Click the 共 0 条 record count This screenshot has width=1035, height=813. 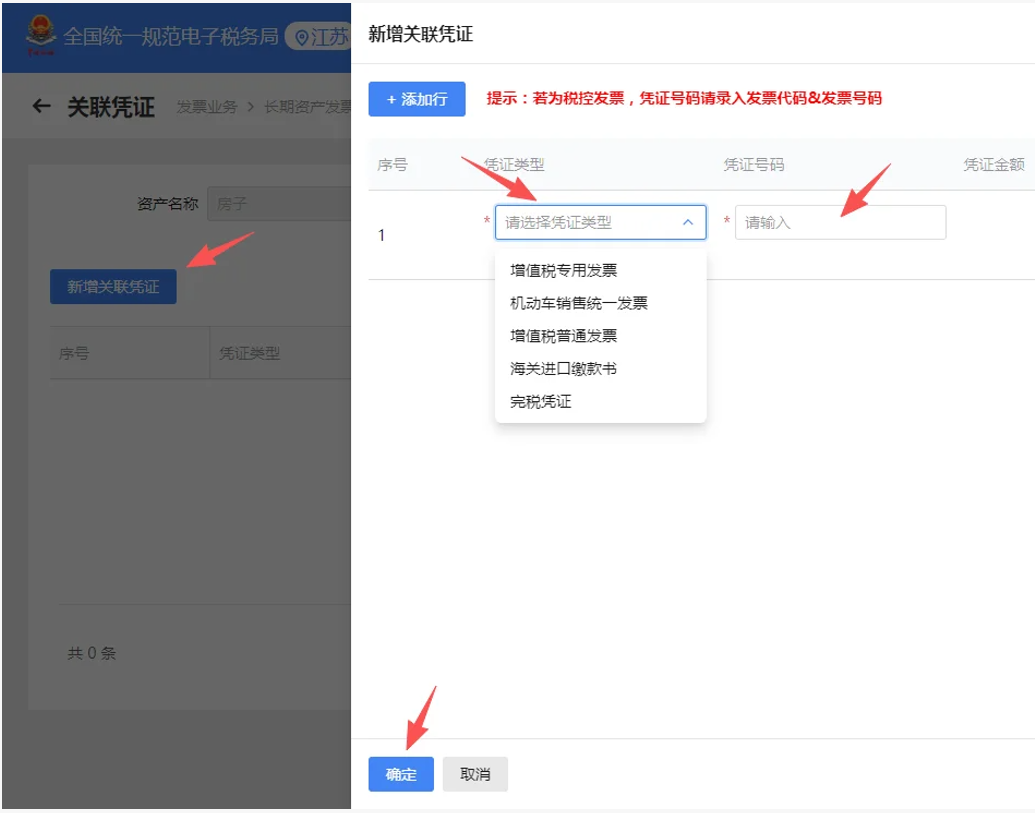[x=92, y=653]
